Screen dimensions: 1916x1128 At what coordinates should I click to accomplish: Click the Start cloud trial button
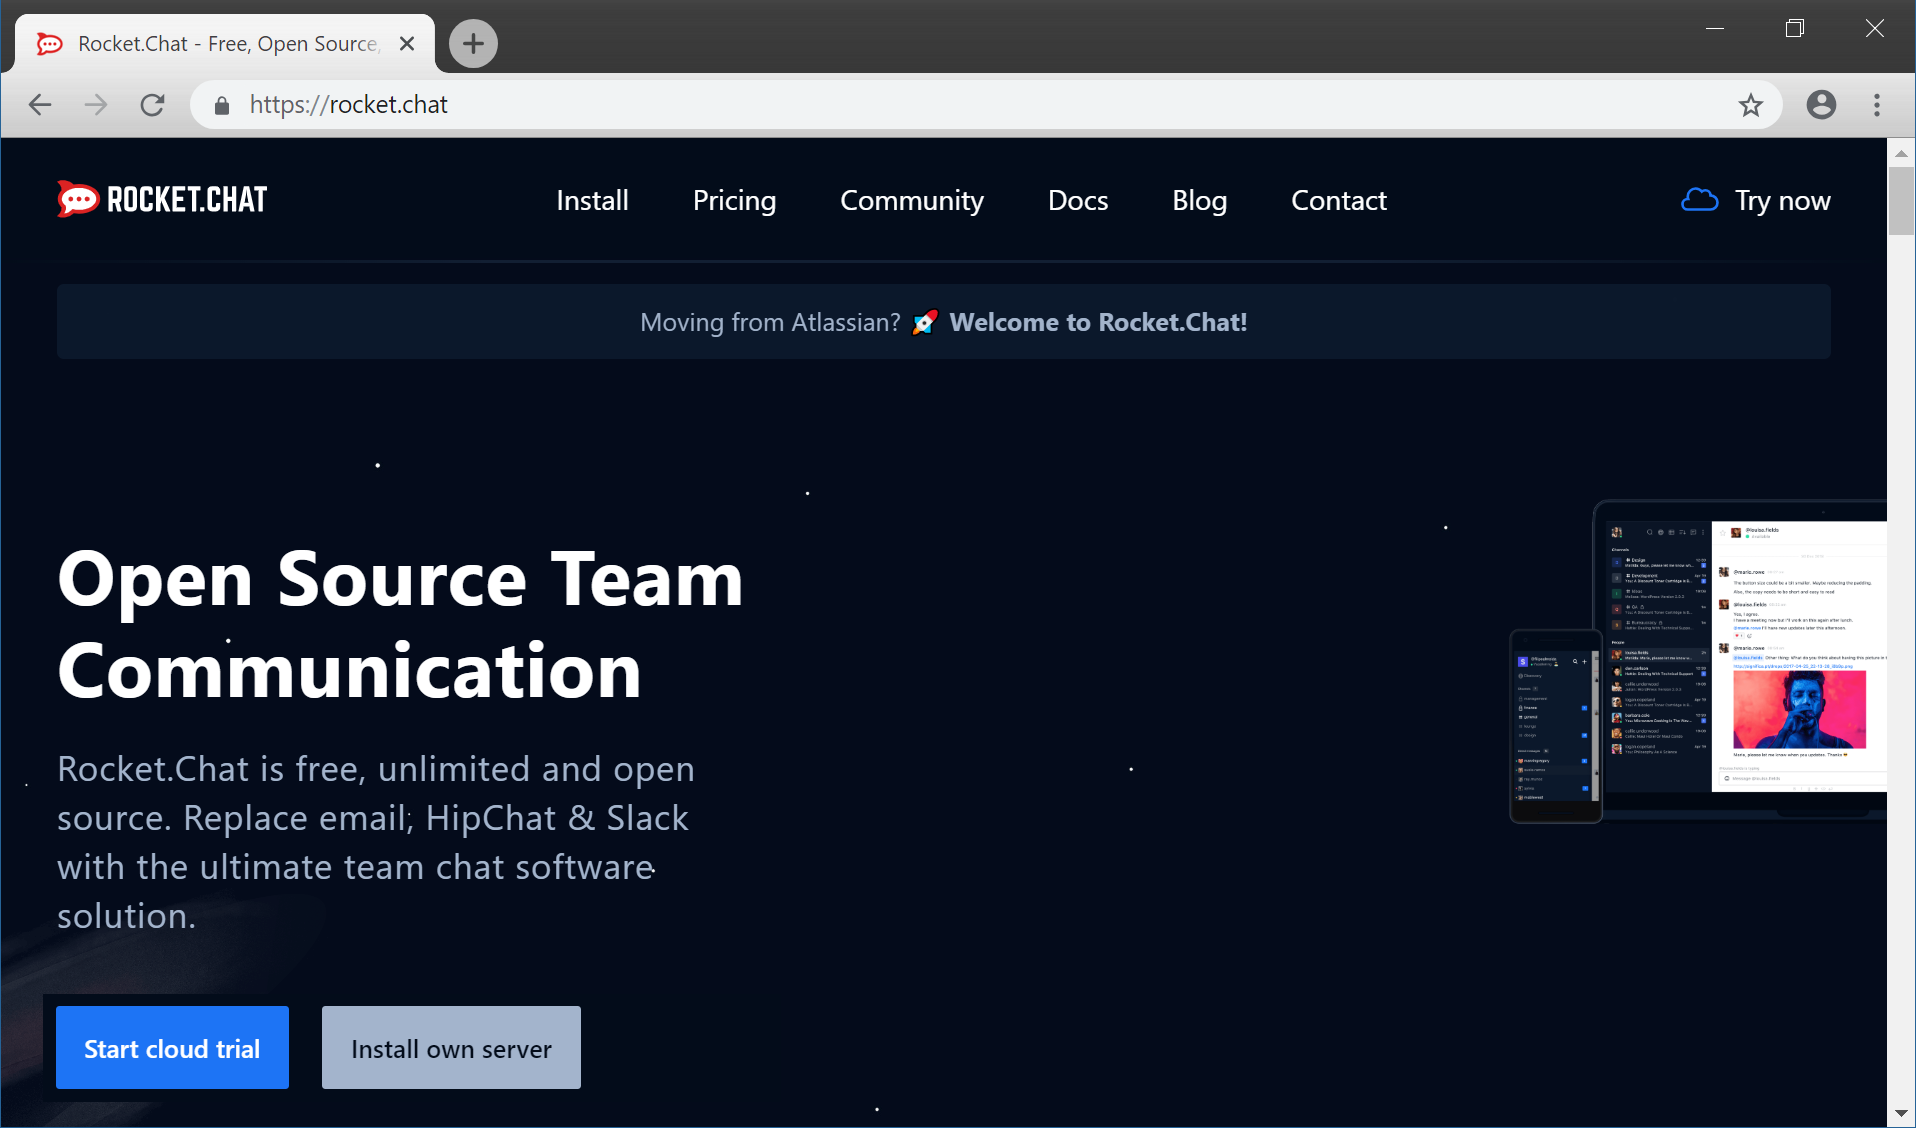pos(172,1048)
